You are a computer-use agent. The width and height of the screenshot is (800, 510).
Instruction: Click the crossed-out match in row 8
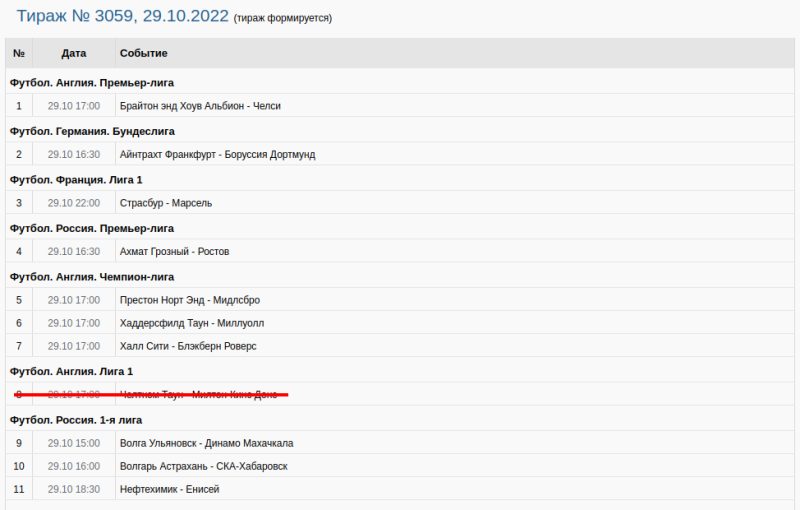198,395
